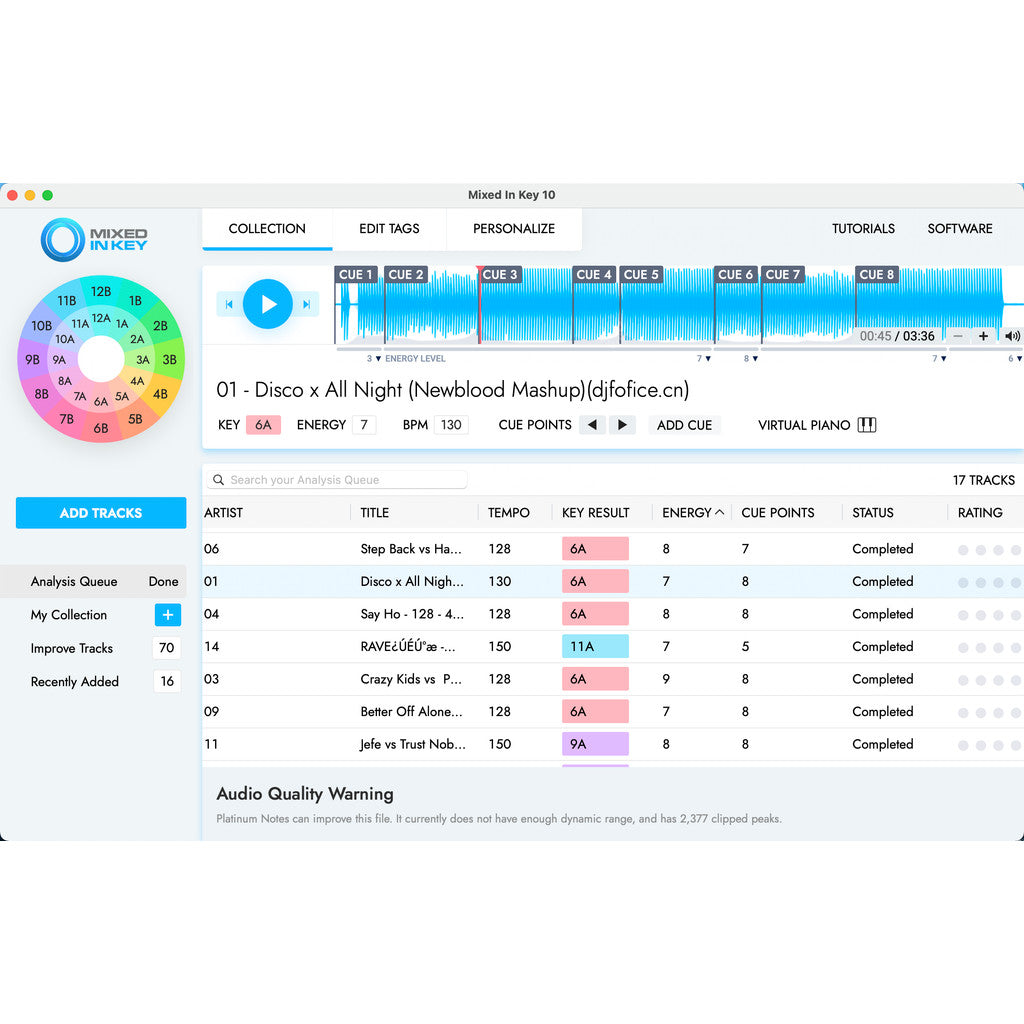Screen dimensions: 1024x1024
Task: Select CUE 8 marker on waveform
Action: [876, 275]
